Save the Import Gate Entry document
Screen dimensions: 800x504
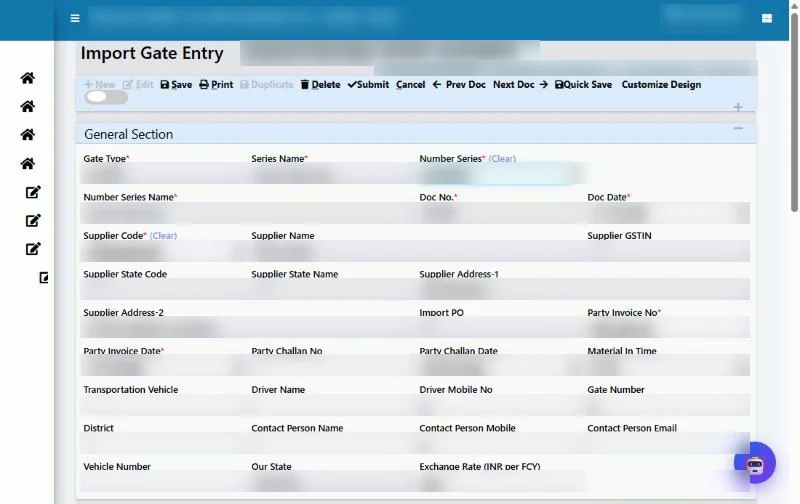click(176, 85)
